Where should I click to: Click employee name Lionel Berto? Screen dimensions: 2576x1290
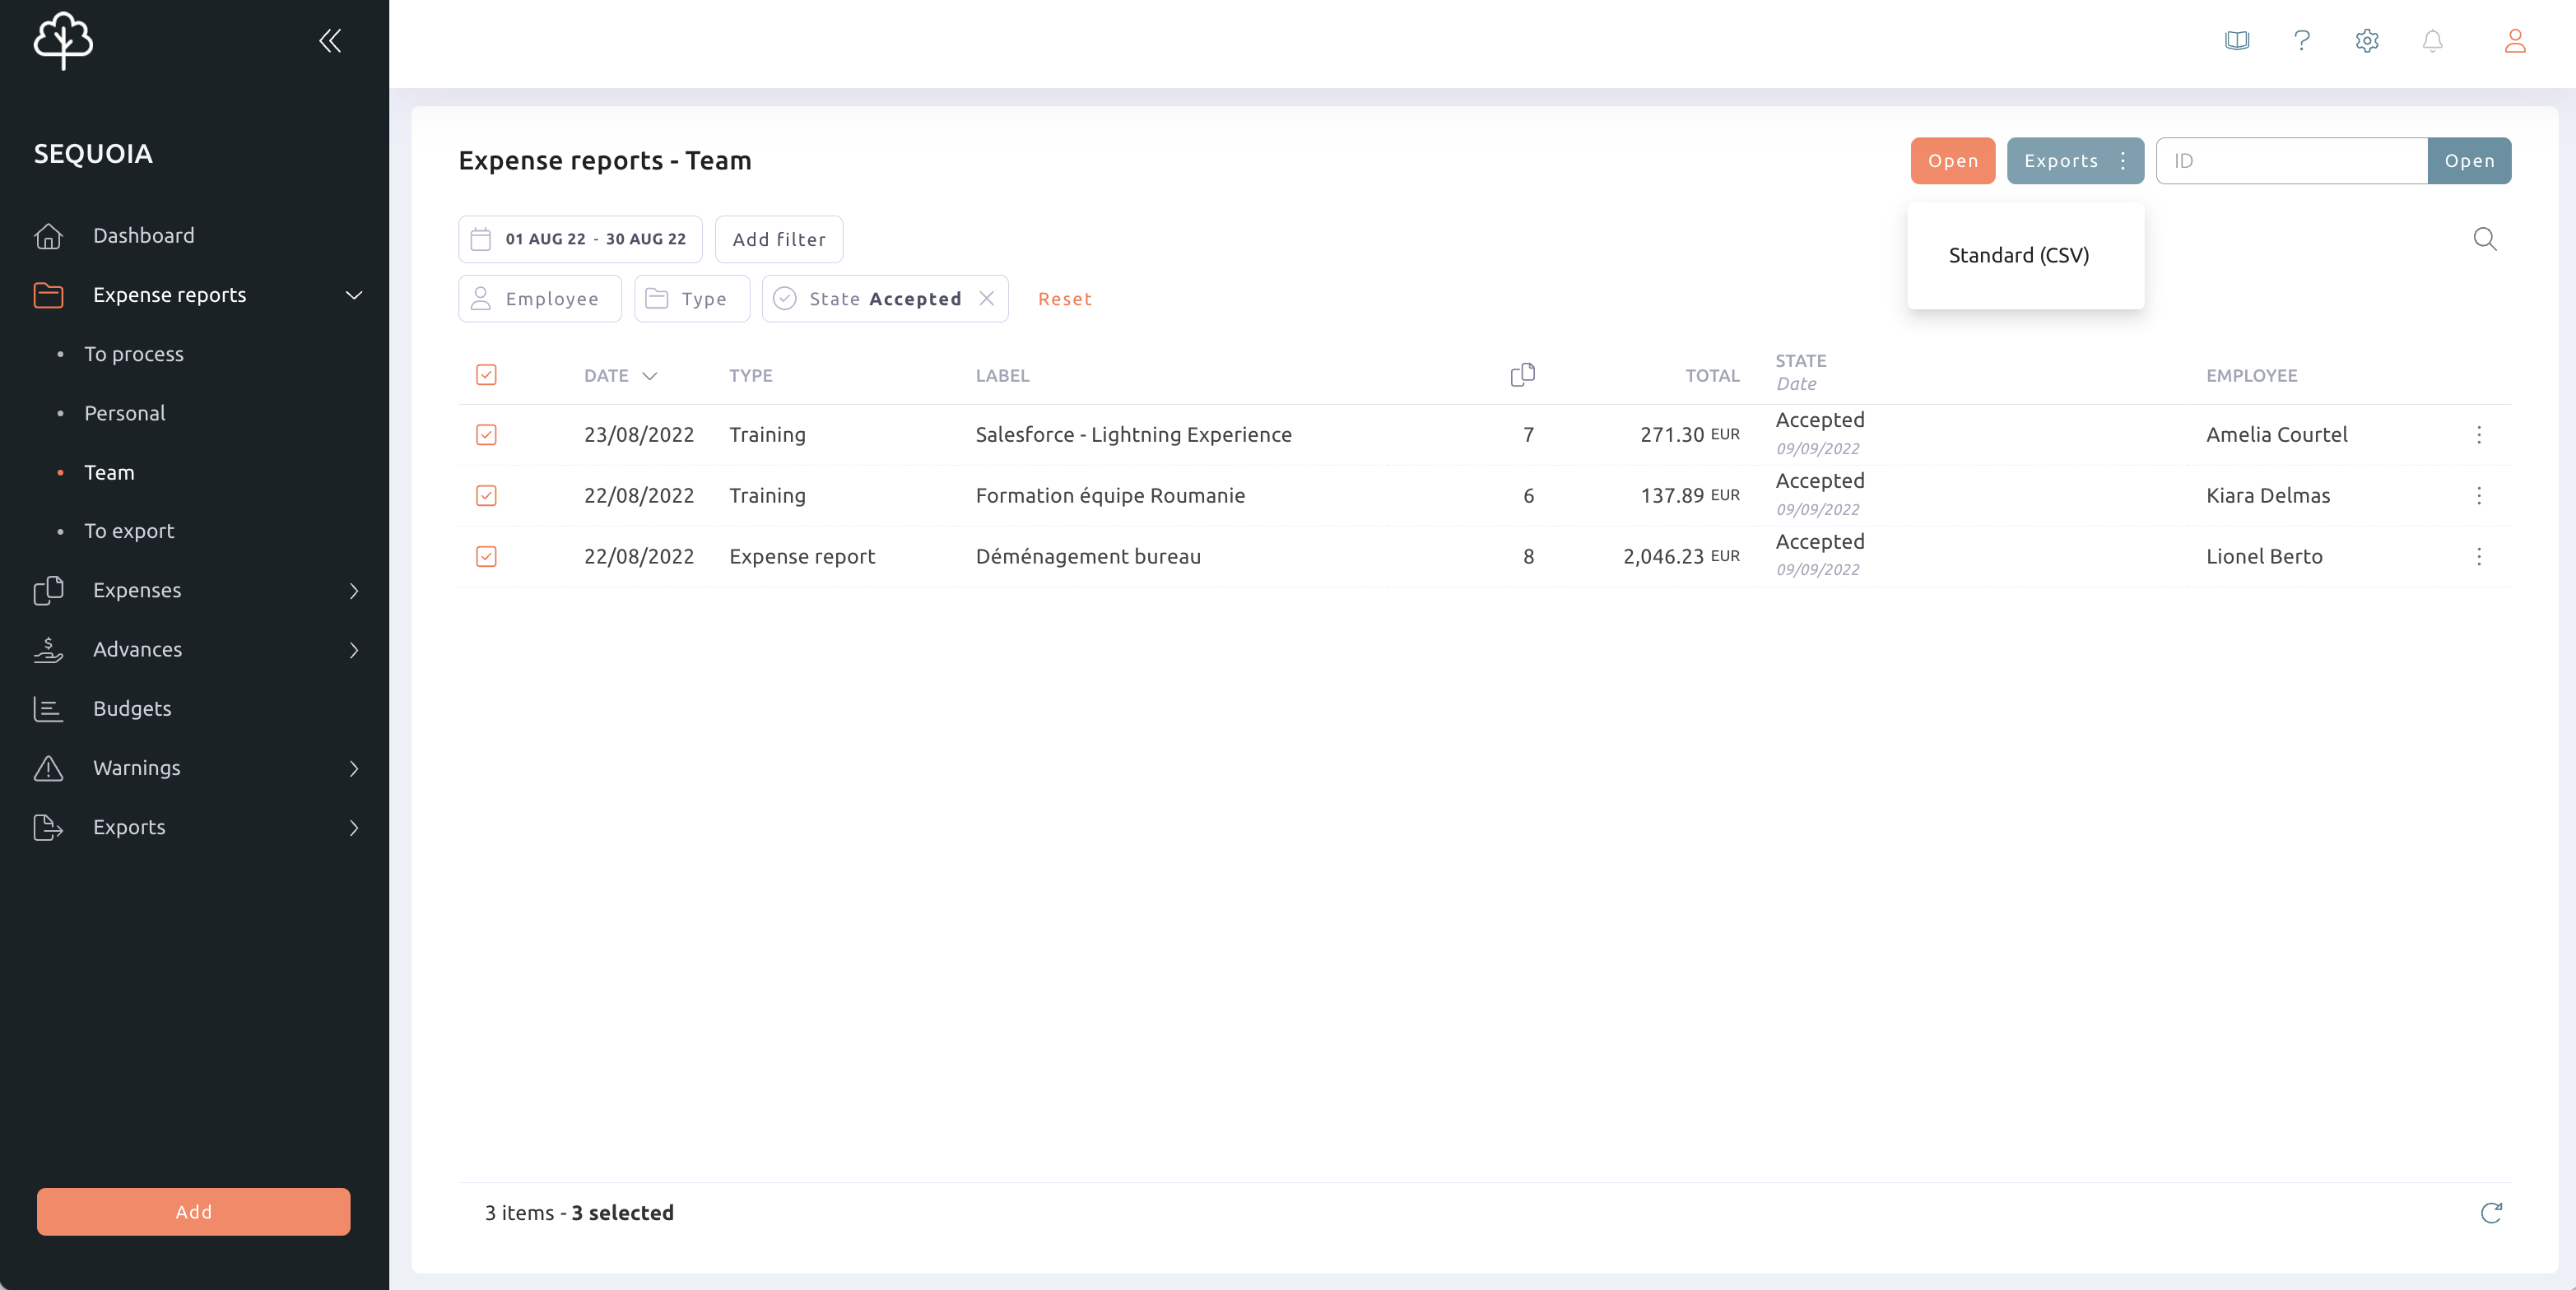click(2264, 557)
